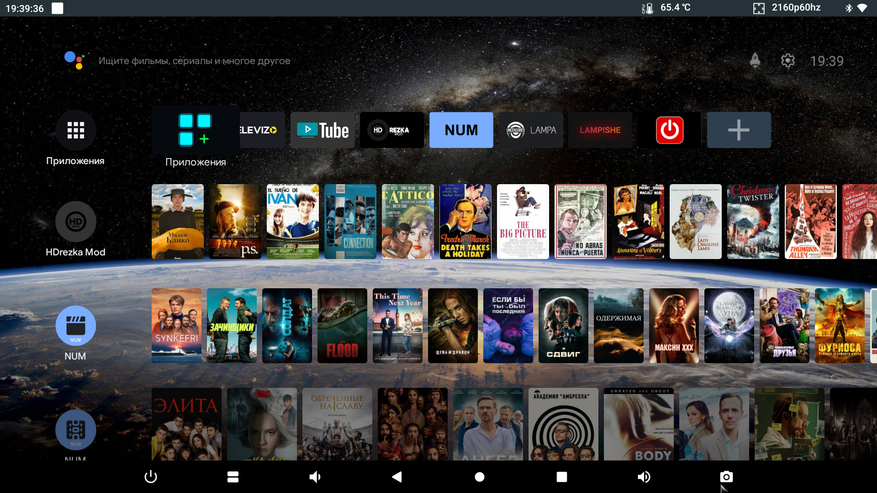The width and height of the screenshot is (877, 493).
Task: Open the El Sueño de Ivan poster
Action: pos(293,222)
